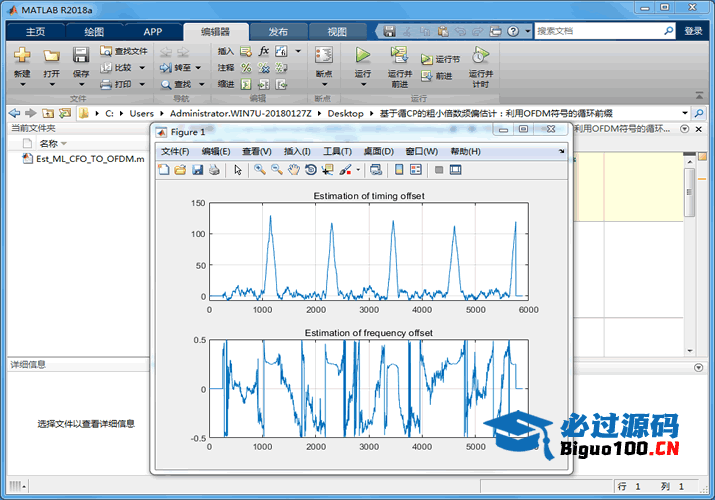Screen dimensions: 715x500
Task: Open 文件(F) menu in Figure 1
Action: coord(175,151)
